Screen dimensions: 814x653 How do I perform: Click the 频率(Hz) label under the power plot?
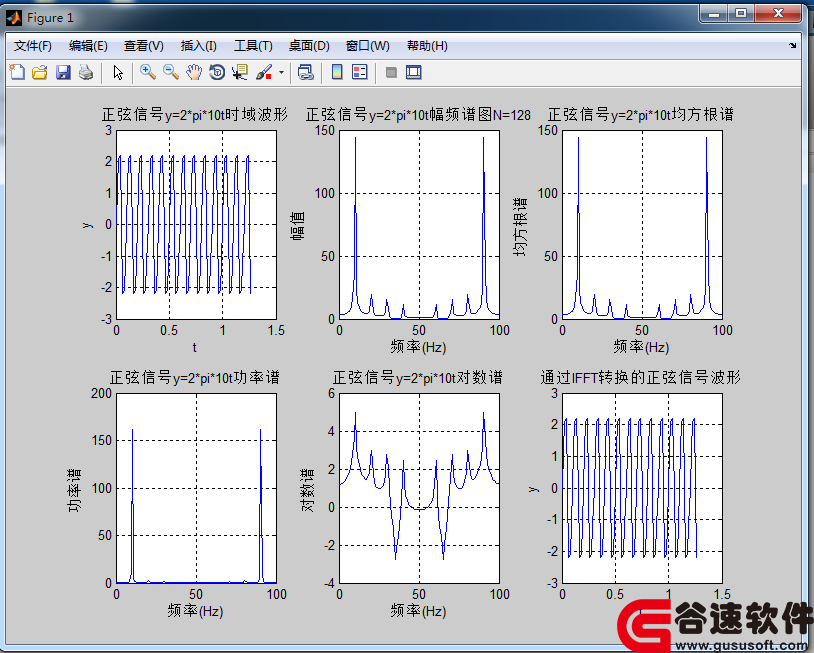tap(195, 610)
